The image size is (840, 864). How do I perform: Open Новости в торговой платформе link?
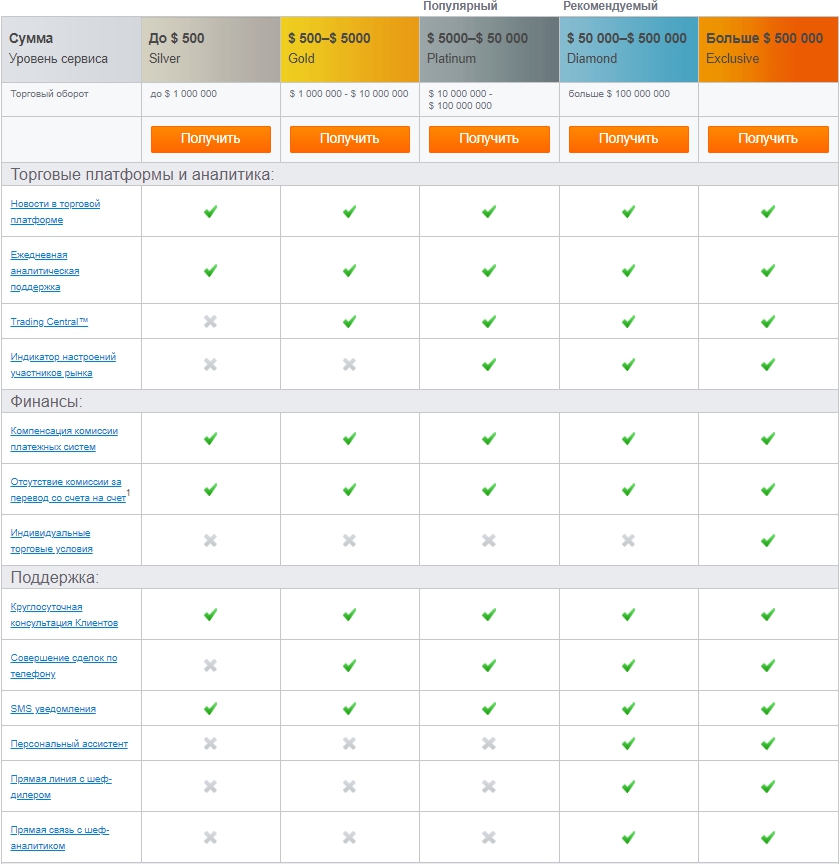[x=55, y=212]
